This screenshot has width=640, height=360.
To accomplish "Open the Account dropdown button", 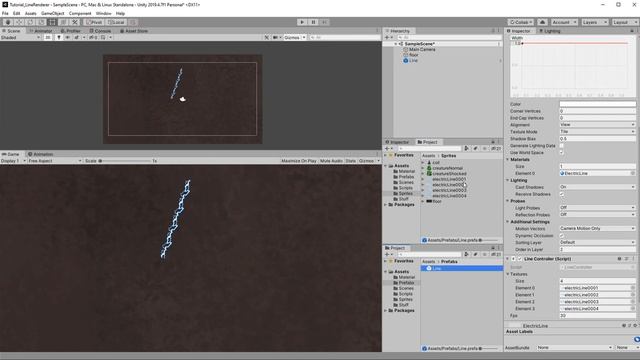I will pos(564,22).
